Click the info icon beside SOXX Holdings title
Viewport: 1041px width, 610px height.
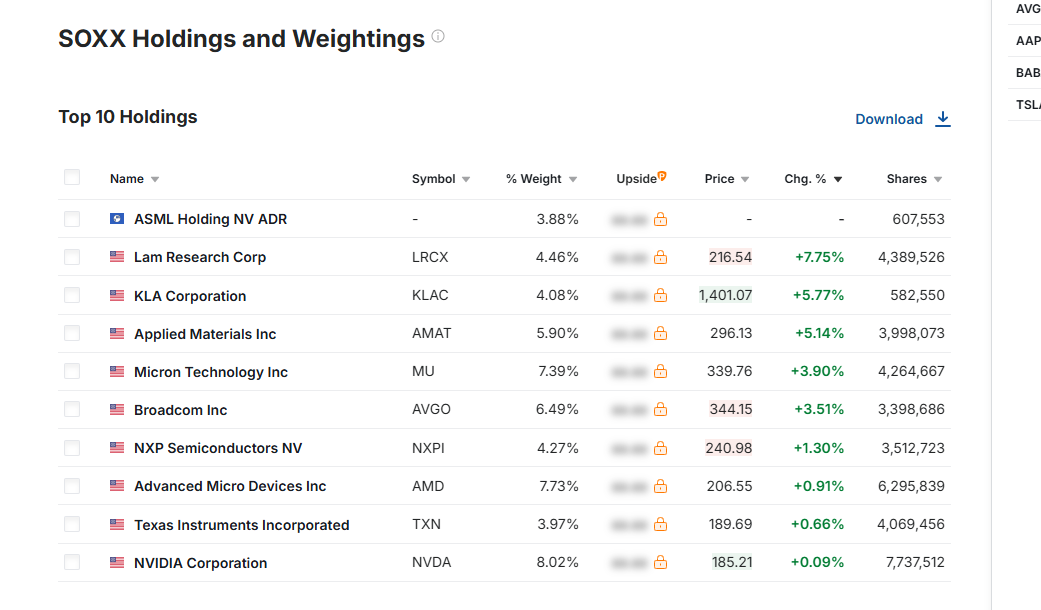click(x=438, y=37)
